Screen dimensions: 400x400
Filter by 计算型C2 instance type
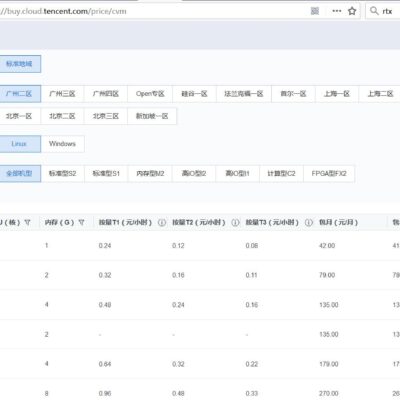281,173
